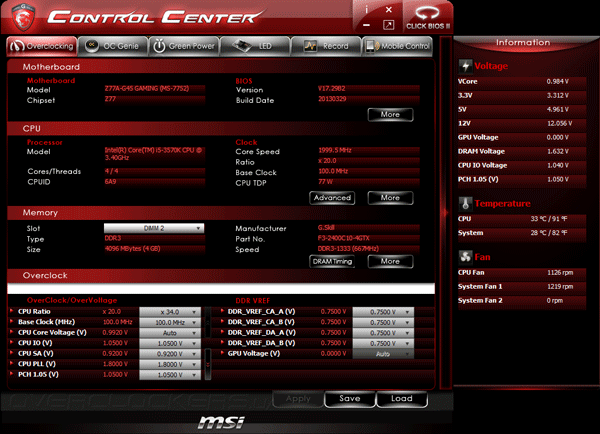The height and width of the screenshot is (434, 600).
Task: Click the CPU section header
Action: click(221, 128)
